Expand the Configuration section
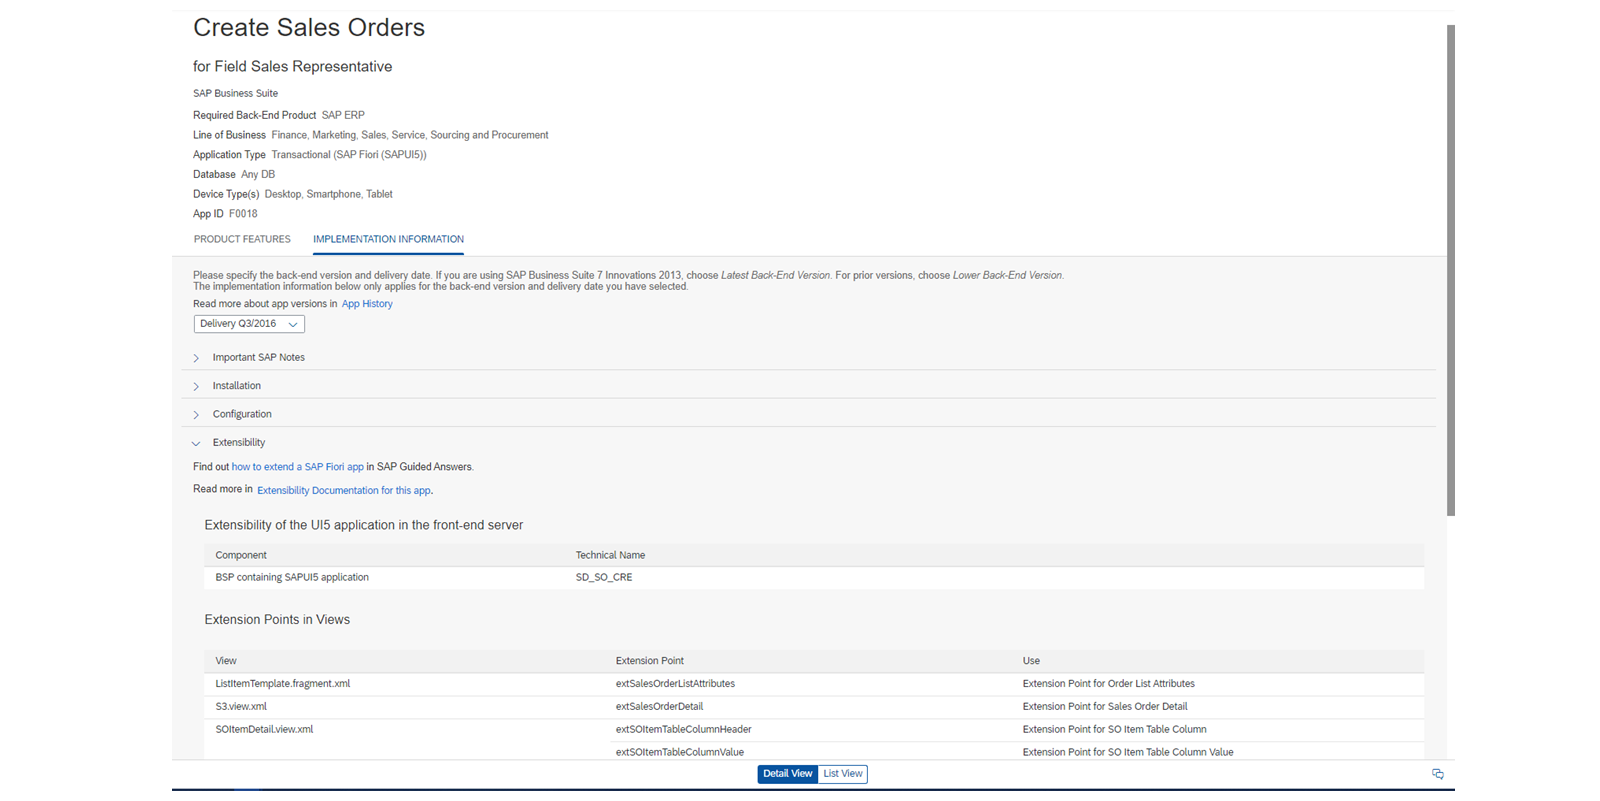Screen dimensions: 1600x801 [x=241, y=414]
